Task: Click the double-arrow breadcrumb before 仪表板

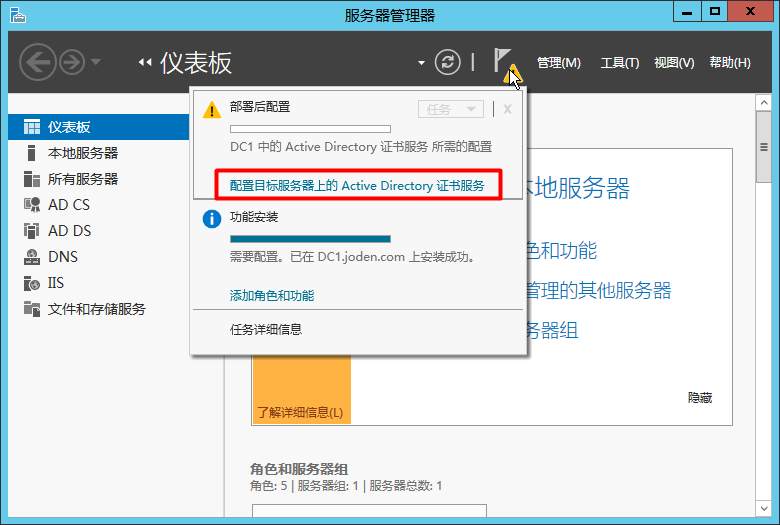Action: click(x=145, y=62)
